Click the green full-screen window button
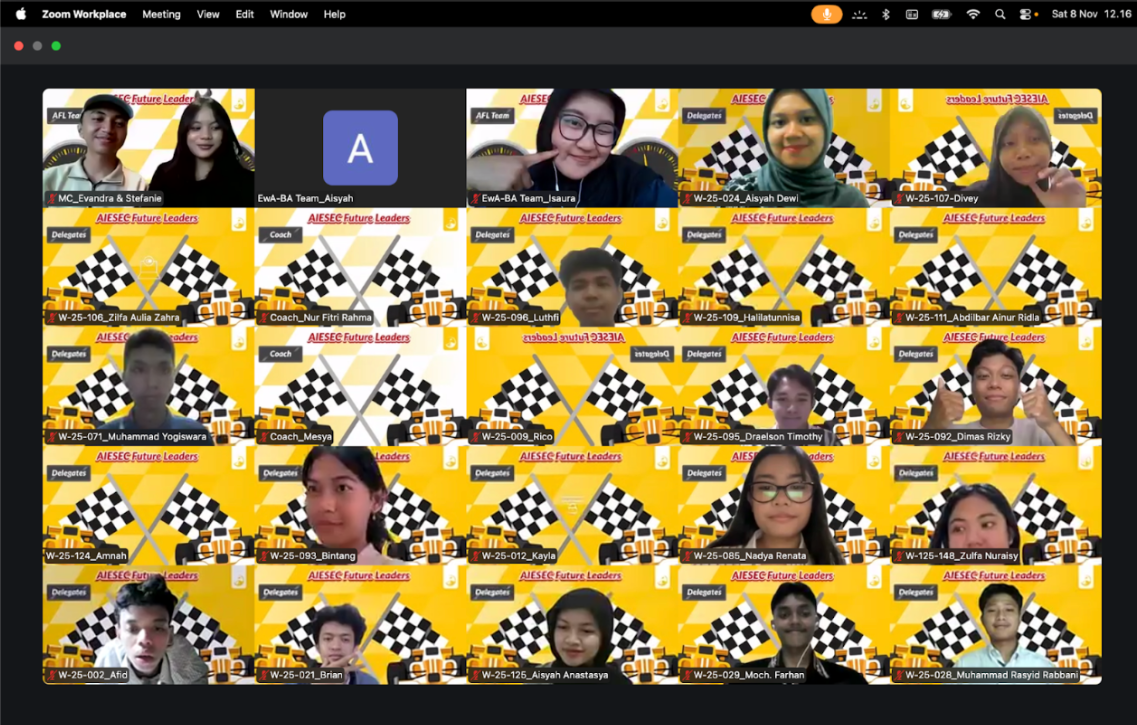Image resolution: width=1137 pixels, height=725 pixels. 56,46
